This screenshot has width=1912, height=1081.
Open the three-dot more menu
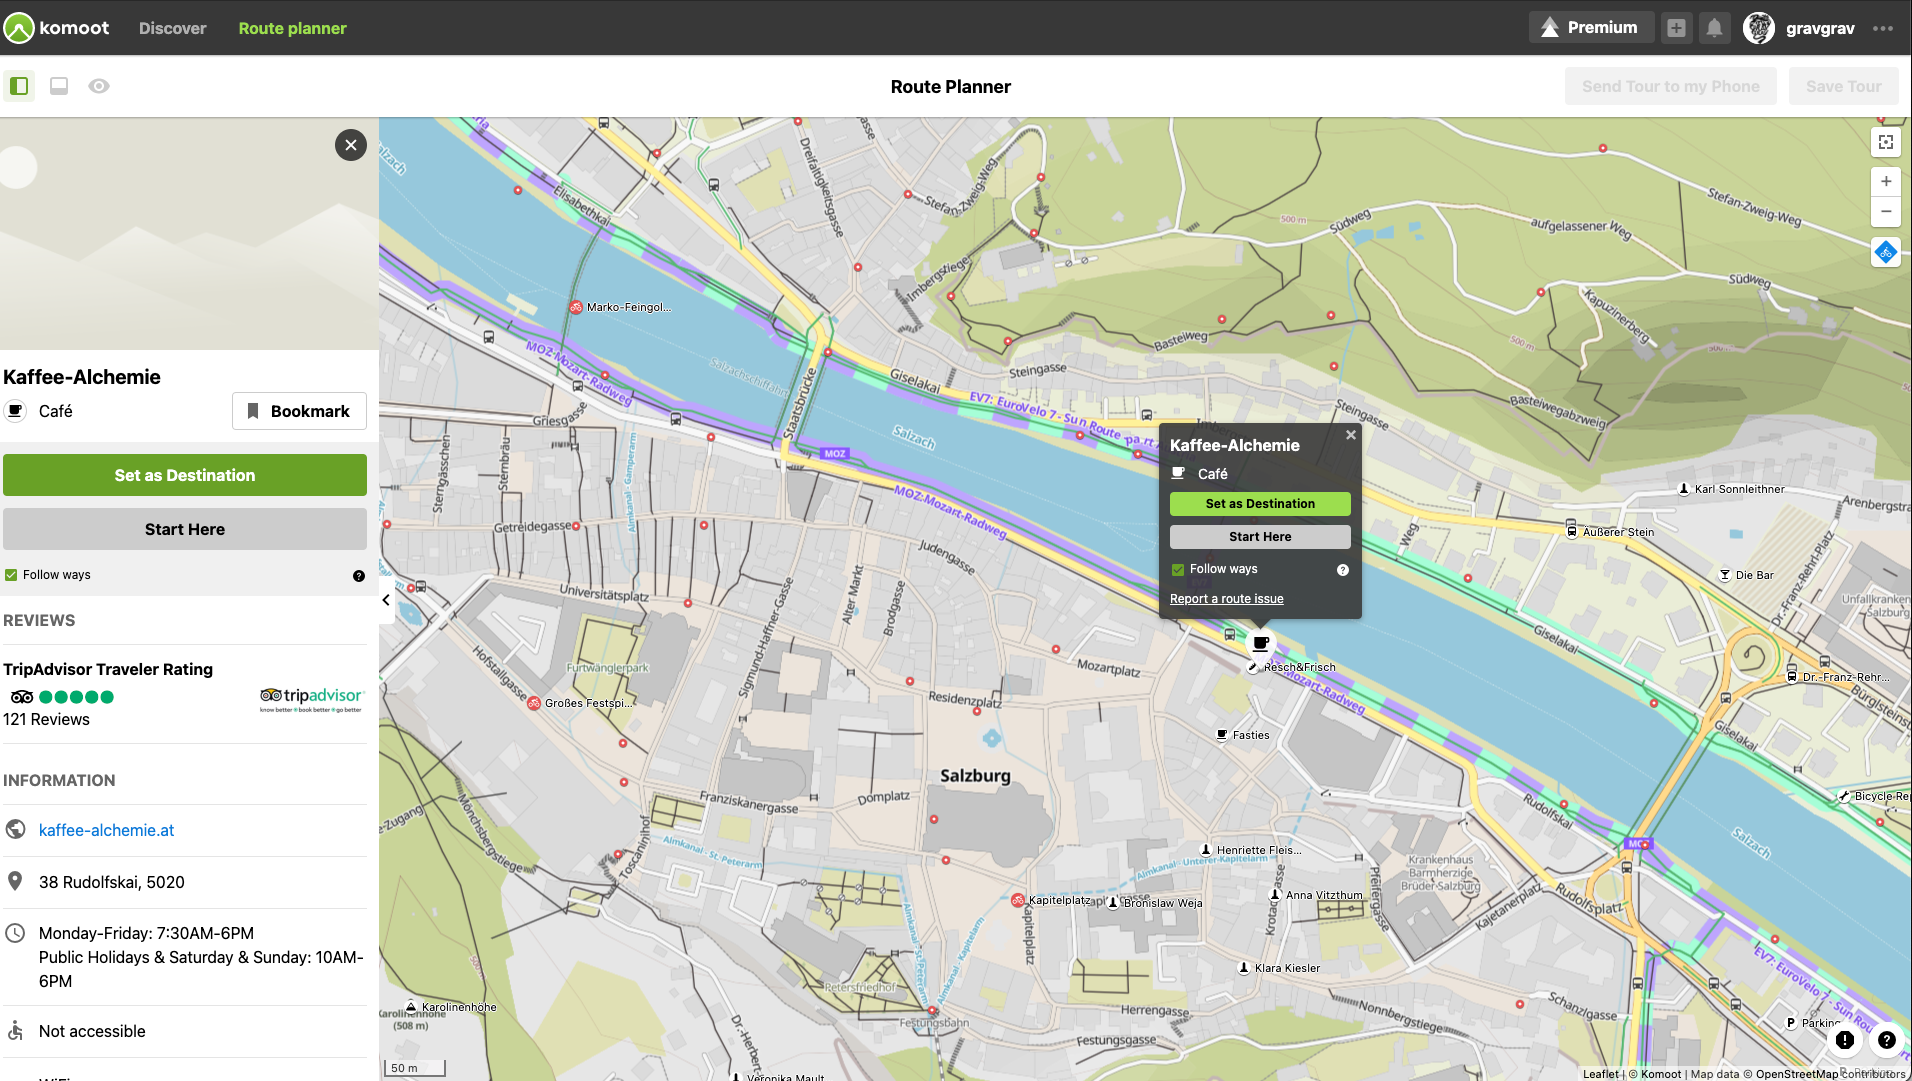[1883, 28]
